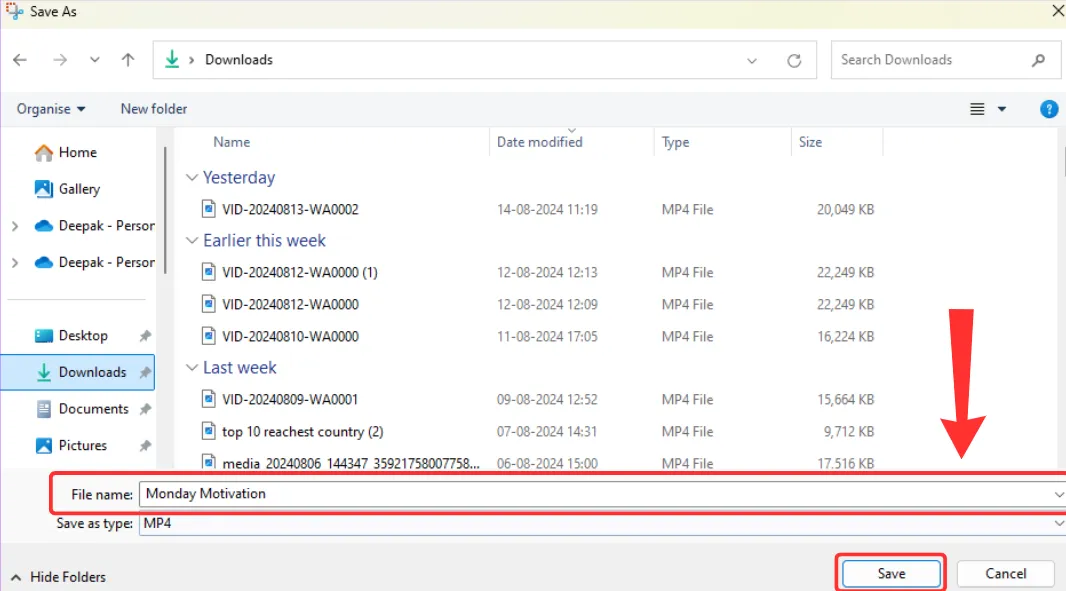Screen dimensions: 1066x591
Task: Refresh the Downloads folder view
Action: (794, 61)
